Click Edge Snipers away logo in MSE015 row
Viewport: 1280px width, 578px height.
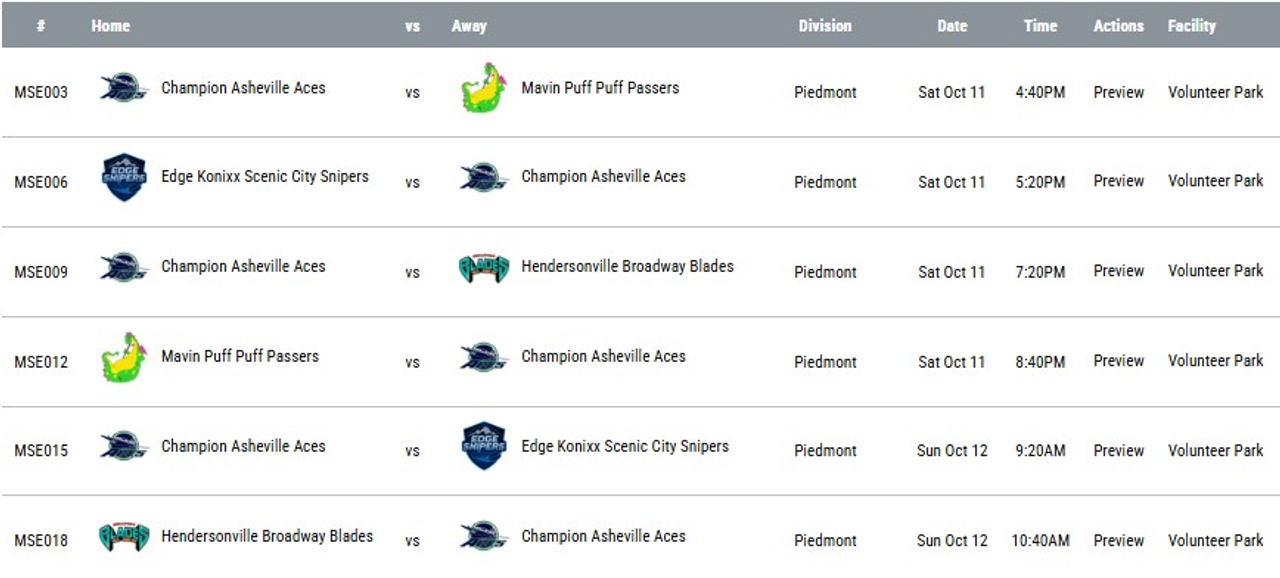(x=484, y=446)
